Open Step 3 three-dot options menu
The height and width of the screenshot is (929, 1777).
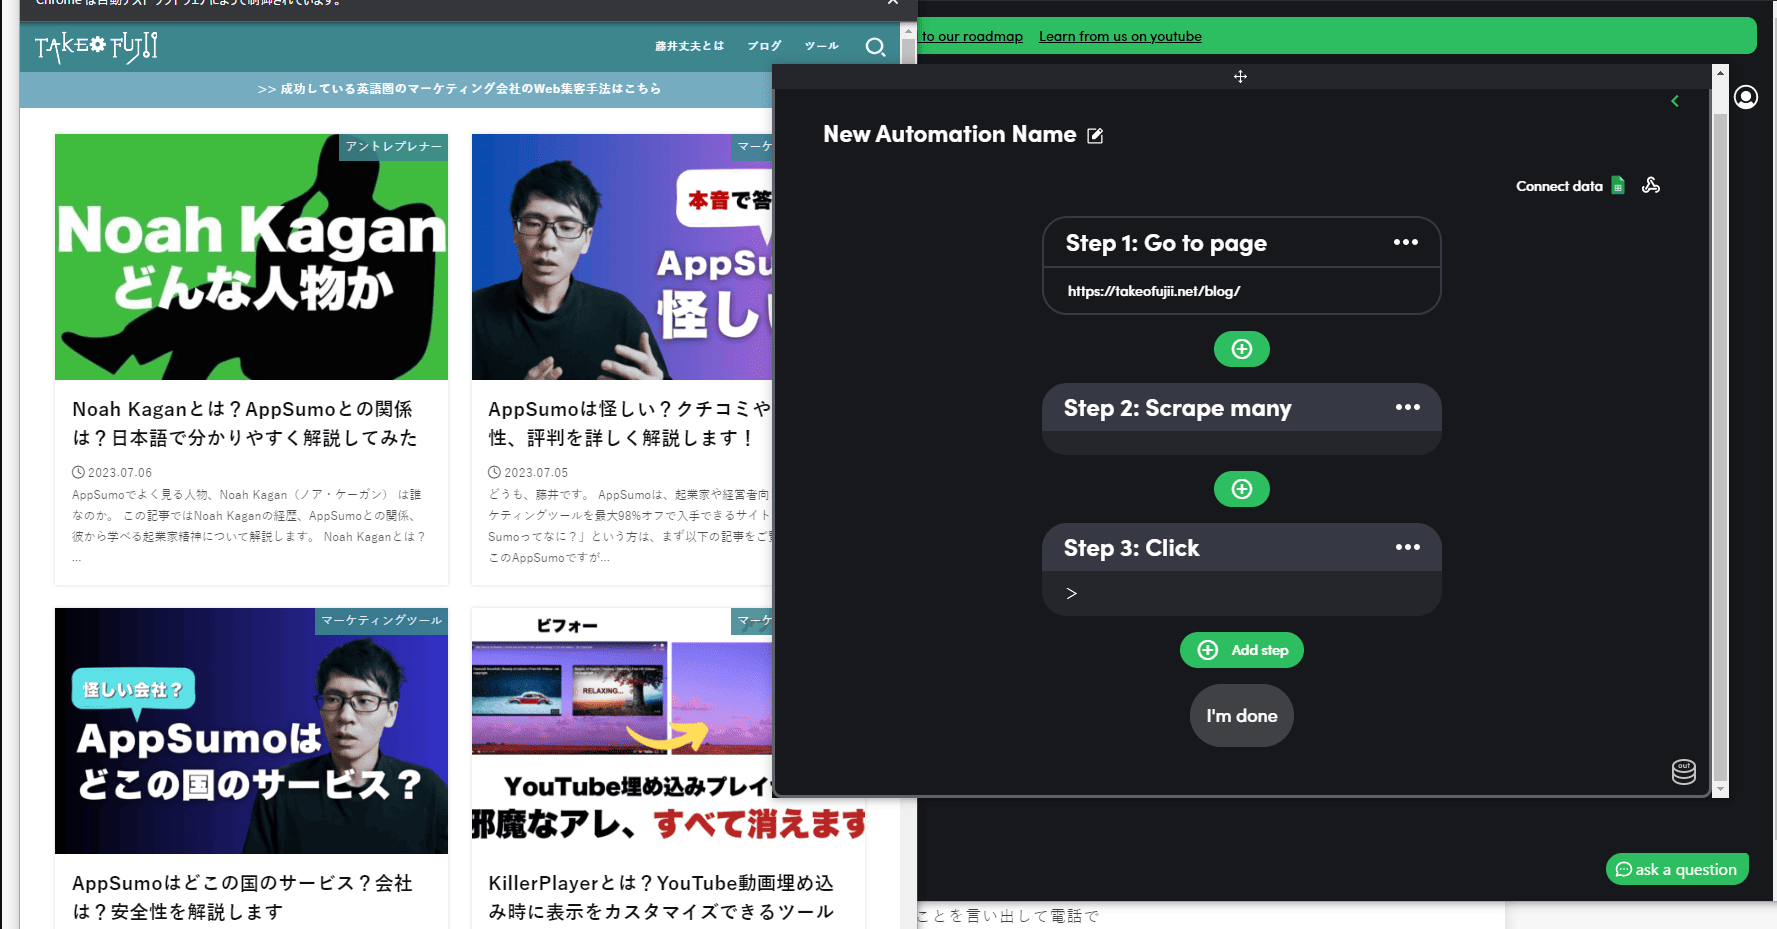(1408, 547)
